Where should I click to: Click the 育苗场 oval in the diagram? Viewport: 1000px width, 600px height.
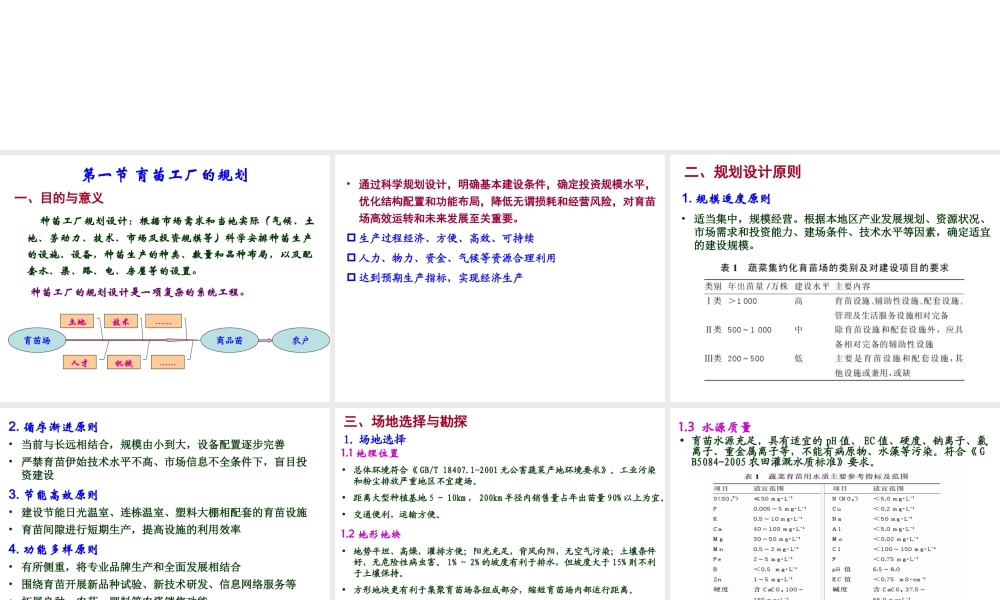[37, 341]
